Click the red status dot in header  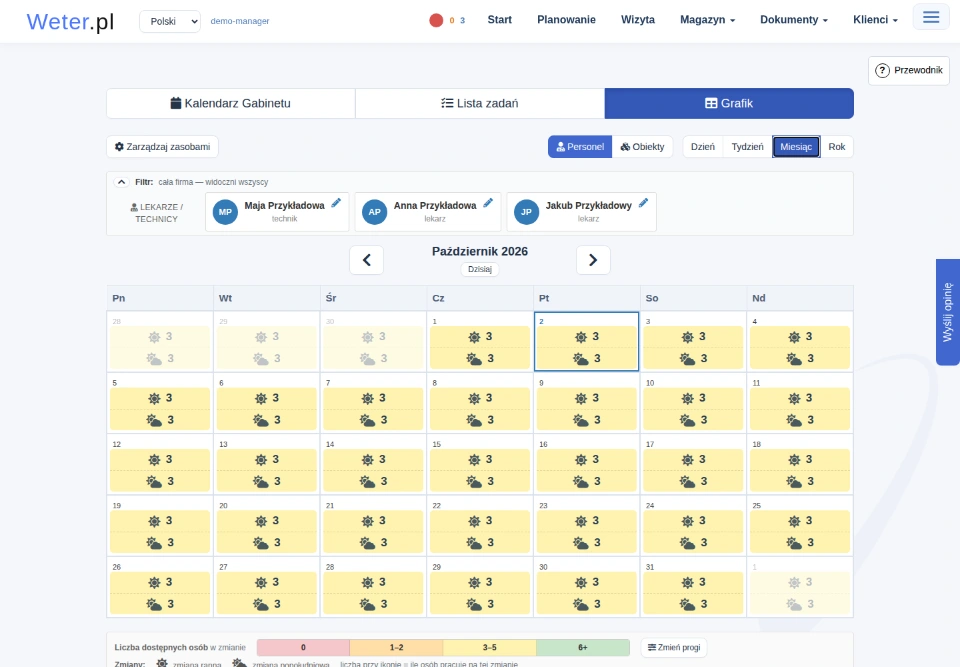pos(436,20)
